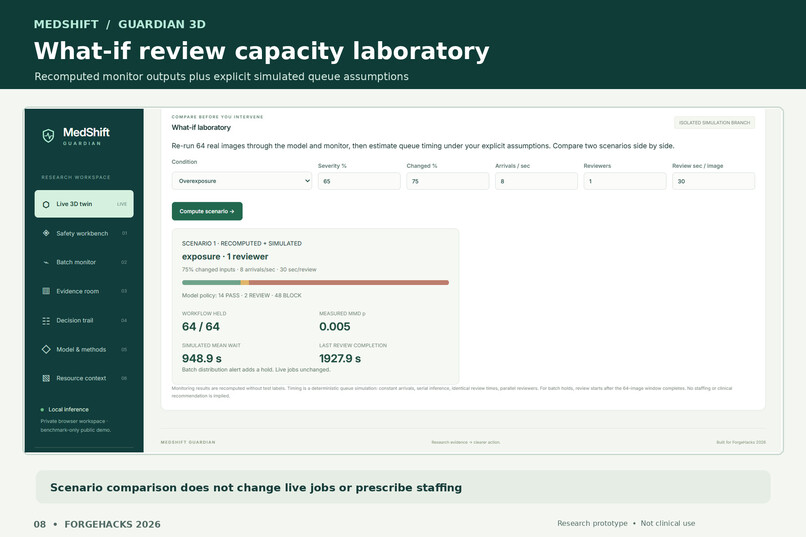Click 'SCENARIO 1 · RECOMPUTED + SIMULATED' label
The image size is (806, 537).
(242, 244)
